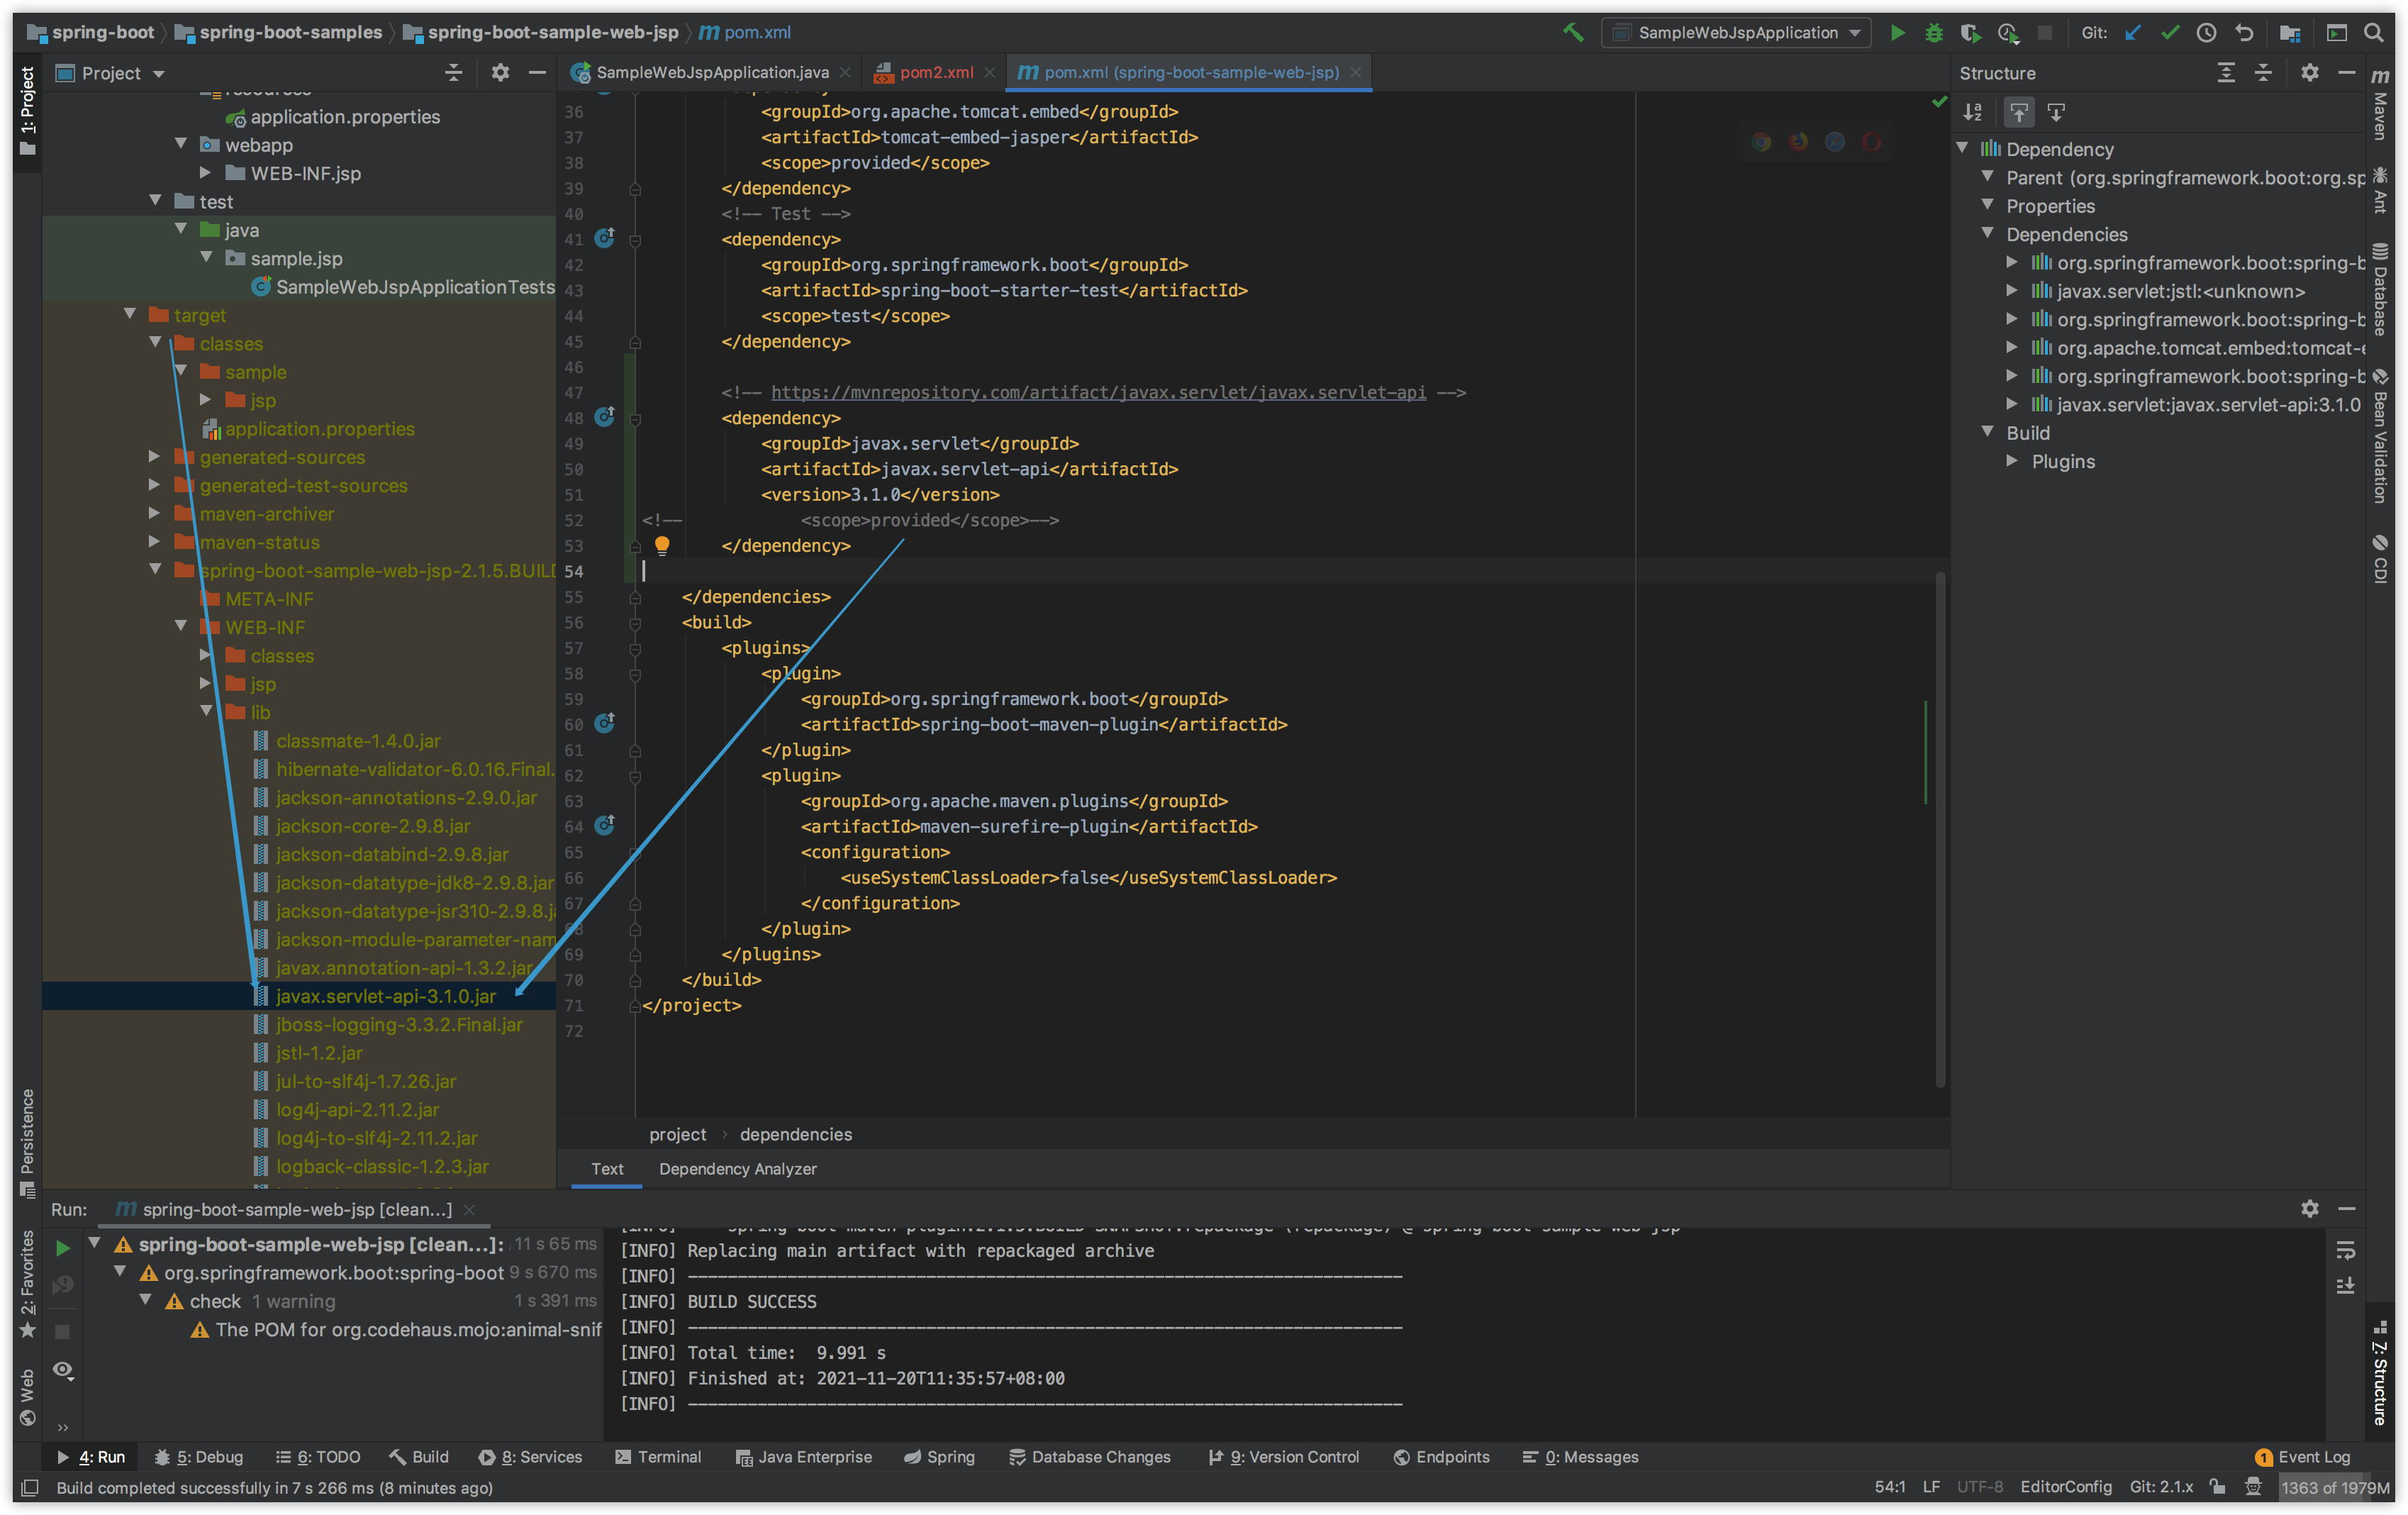Open Search Everywhere magnifier icon
2408x1515 pixels.
(x=2373, y=33)
